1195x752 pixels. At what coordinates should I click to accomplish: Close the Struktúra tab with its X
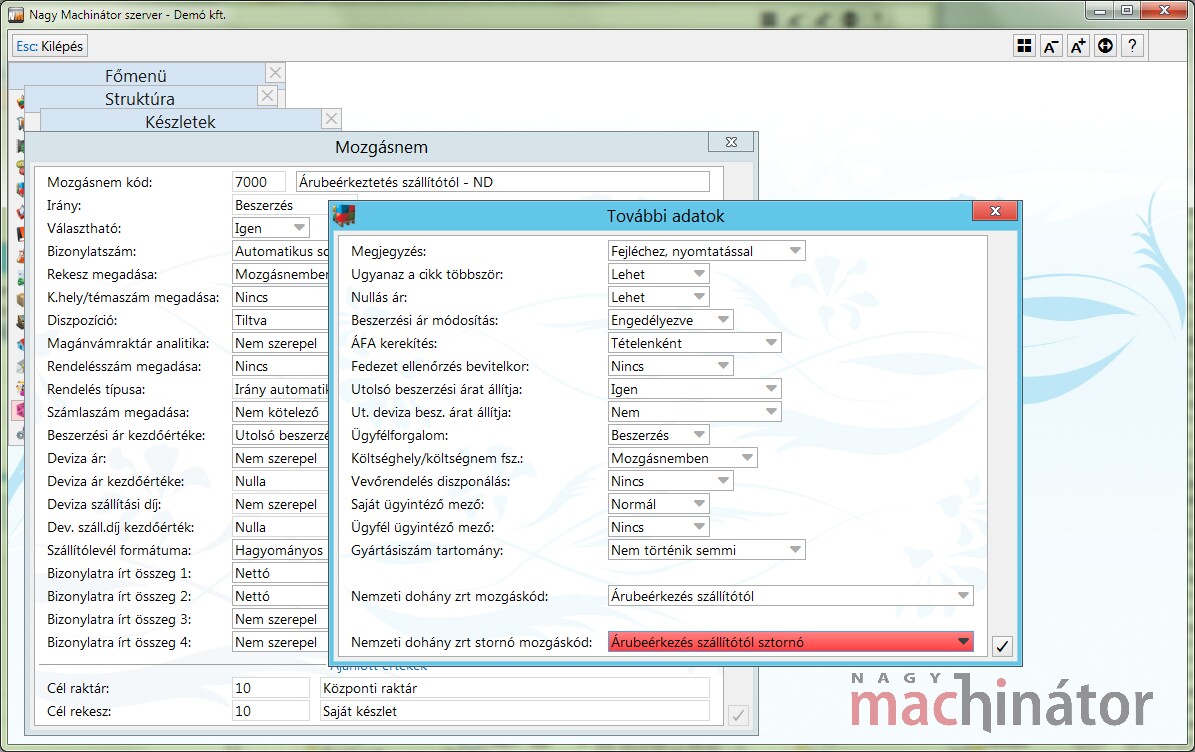[x=267, y=96]
